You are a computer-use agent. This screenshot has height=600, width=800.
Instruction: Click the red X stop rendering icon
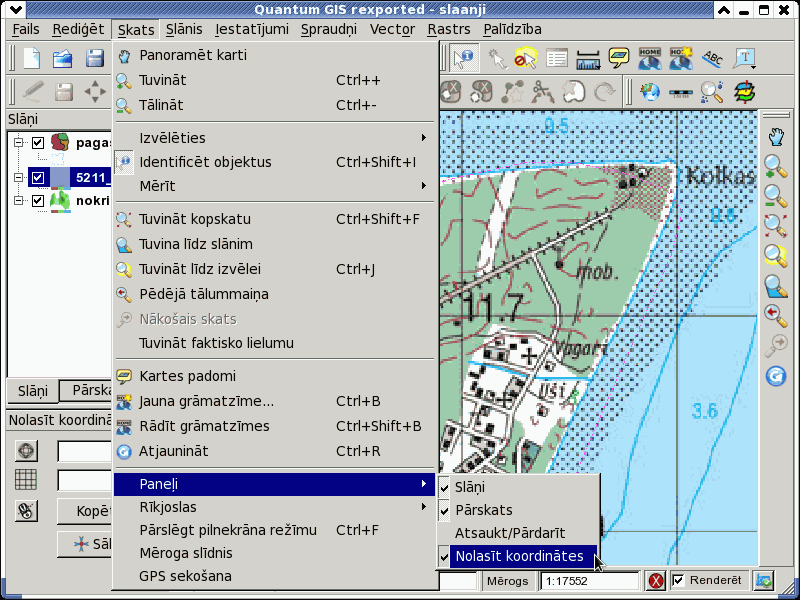pyautogui.click(x=656, y=581)
